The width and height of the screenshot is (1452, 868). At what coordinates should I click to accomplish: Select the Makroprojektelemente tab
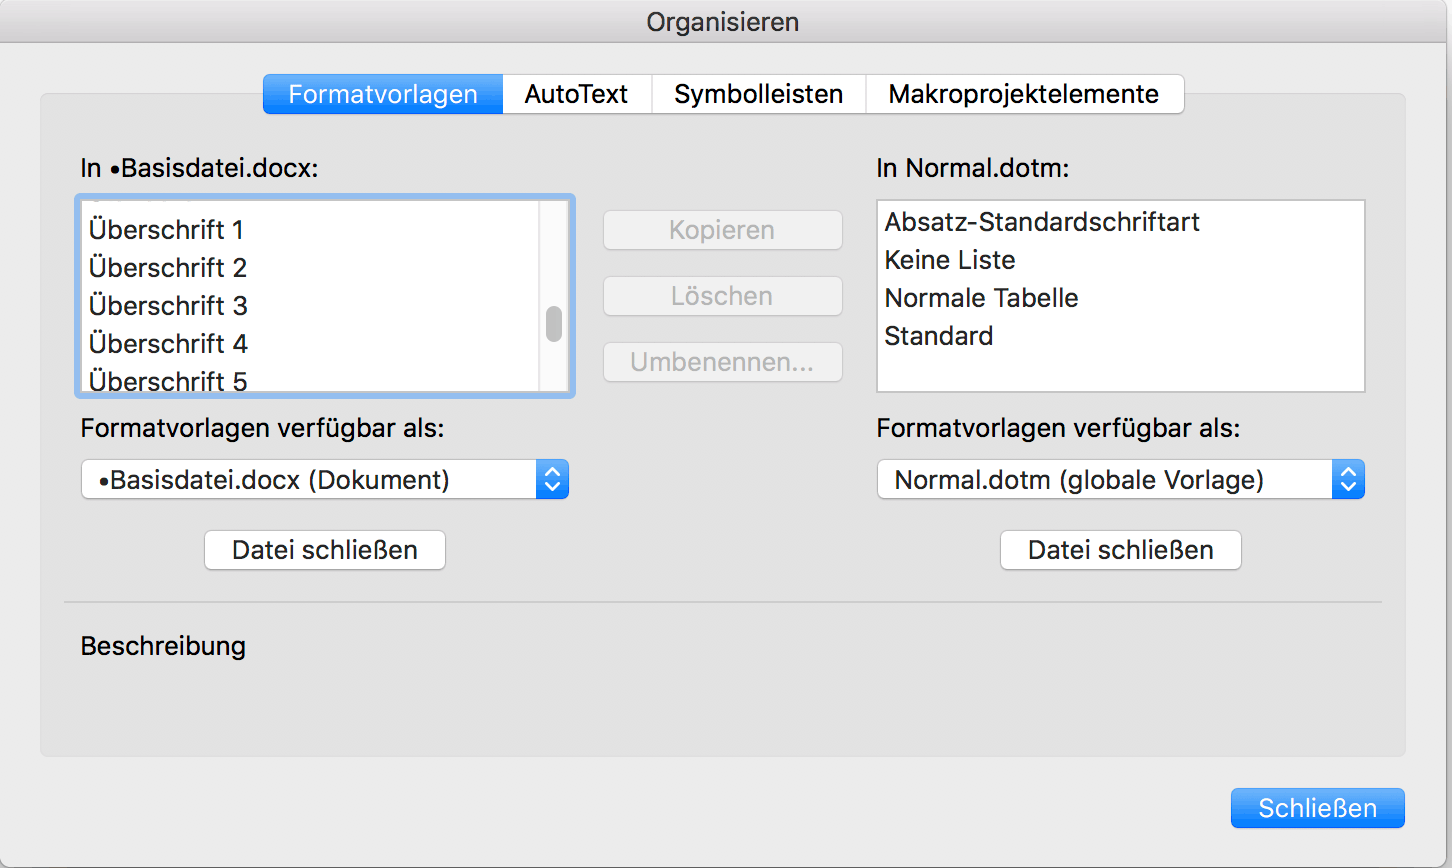point(1024,94)
